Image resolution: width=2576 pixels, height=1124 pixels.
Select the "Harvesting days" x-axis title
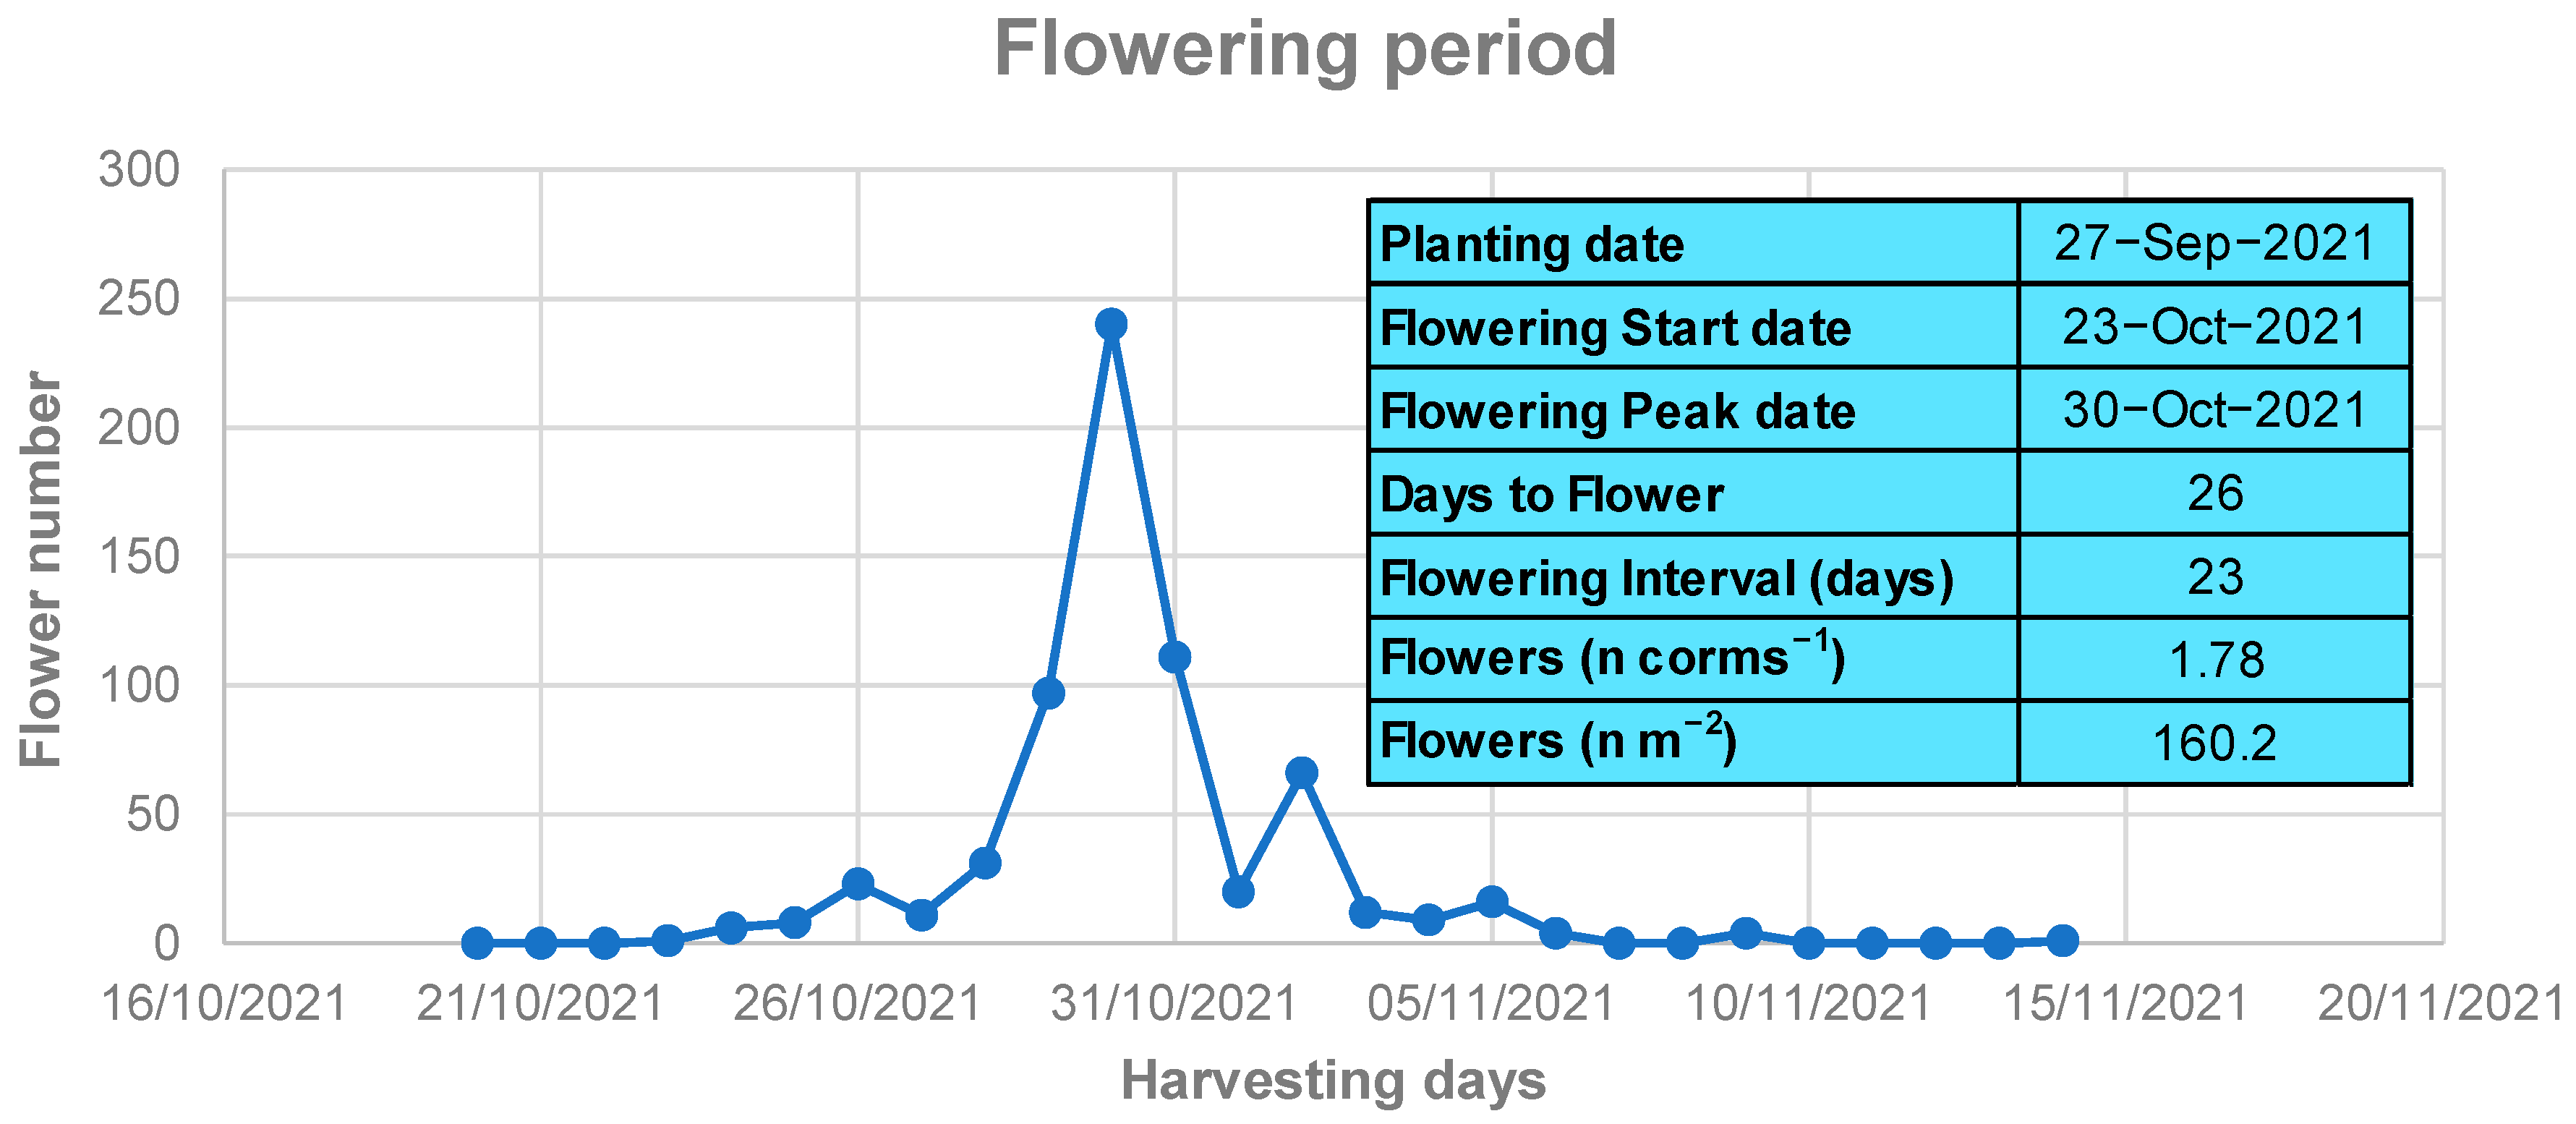click(1333, 1081)
